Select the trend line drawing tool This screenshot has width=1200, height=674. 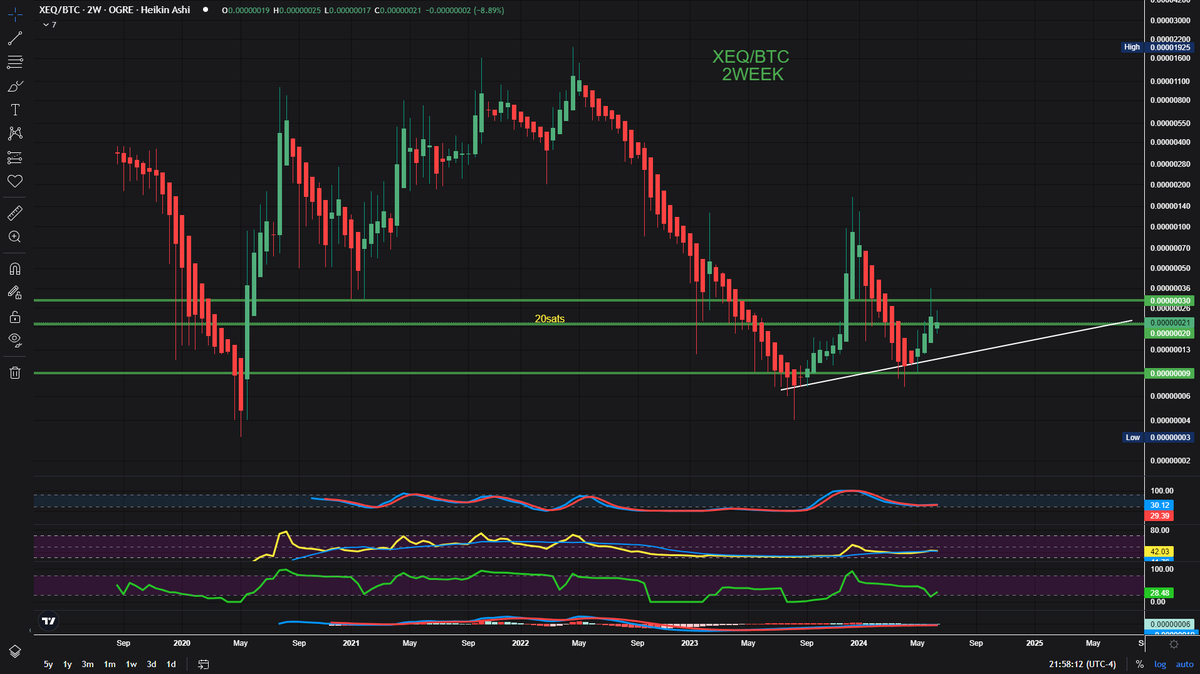pyautogui.click(x=14, y=38)
